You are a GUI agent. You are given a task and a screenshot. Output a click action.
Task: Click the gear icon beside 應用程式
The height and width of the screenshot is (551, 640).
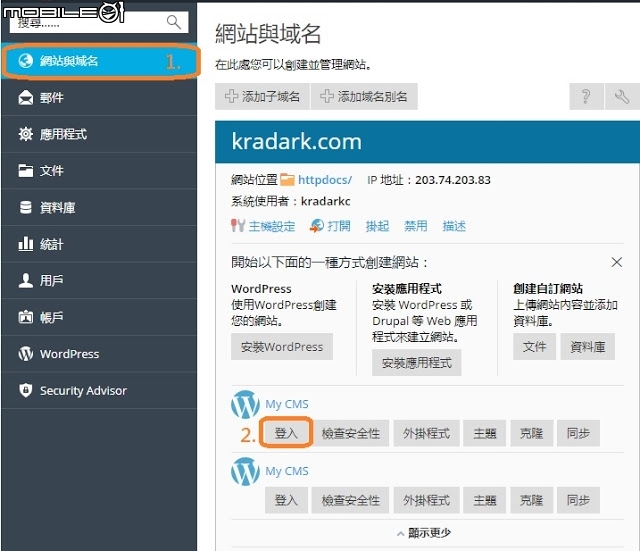(x=25, y=134)
